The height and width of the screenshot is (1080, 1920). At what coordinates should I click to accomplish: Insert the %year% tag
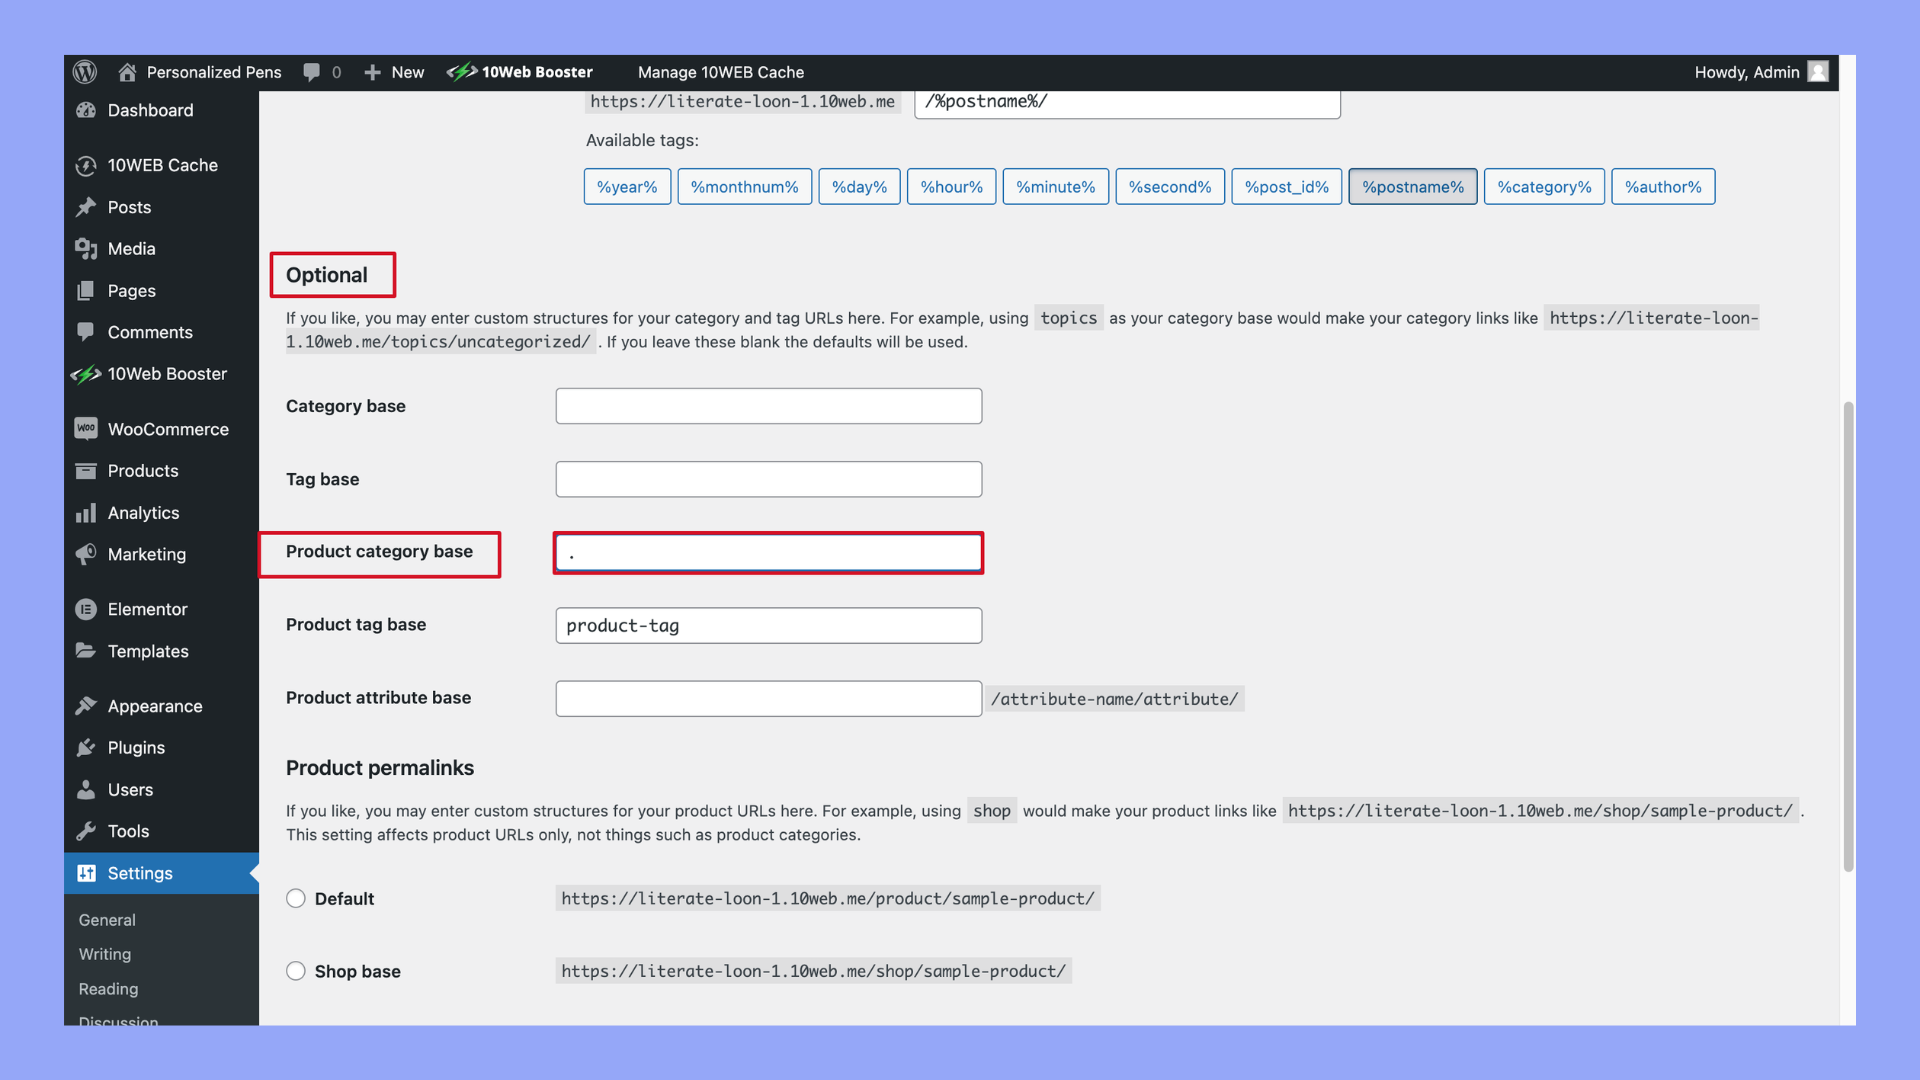(627, 187)
